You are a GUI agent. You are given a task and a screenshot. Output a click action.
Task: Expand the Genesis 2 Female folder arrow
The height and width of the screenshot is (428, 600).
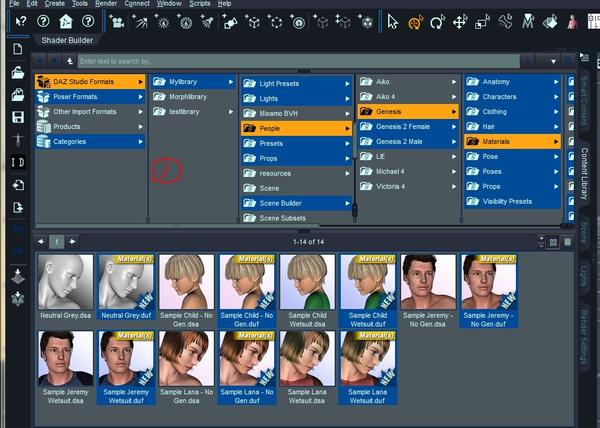[454, 127]
